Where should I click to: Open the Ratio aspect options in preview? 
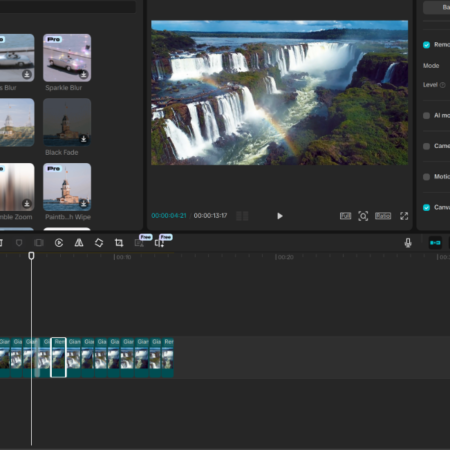(383, 216)
